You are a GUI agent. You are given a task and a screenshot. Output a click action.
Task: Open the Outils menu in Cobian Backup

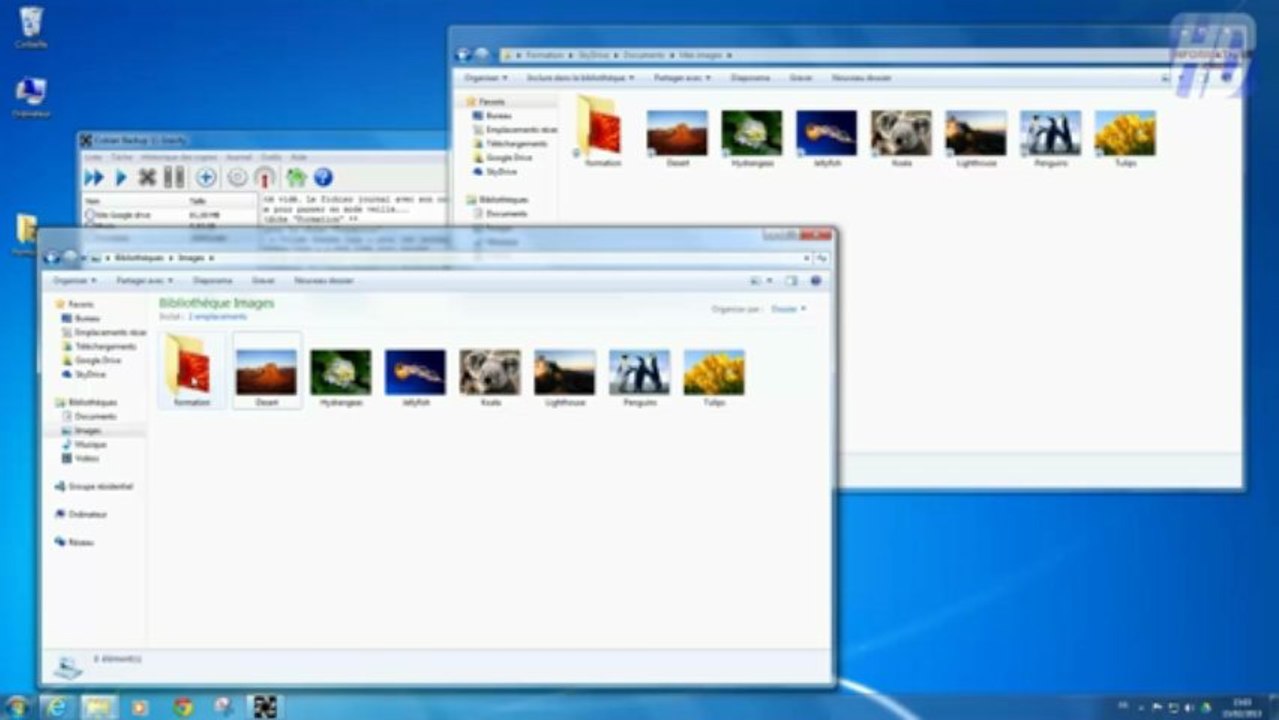pos(271,157)
